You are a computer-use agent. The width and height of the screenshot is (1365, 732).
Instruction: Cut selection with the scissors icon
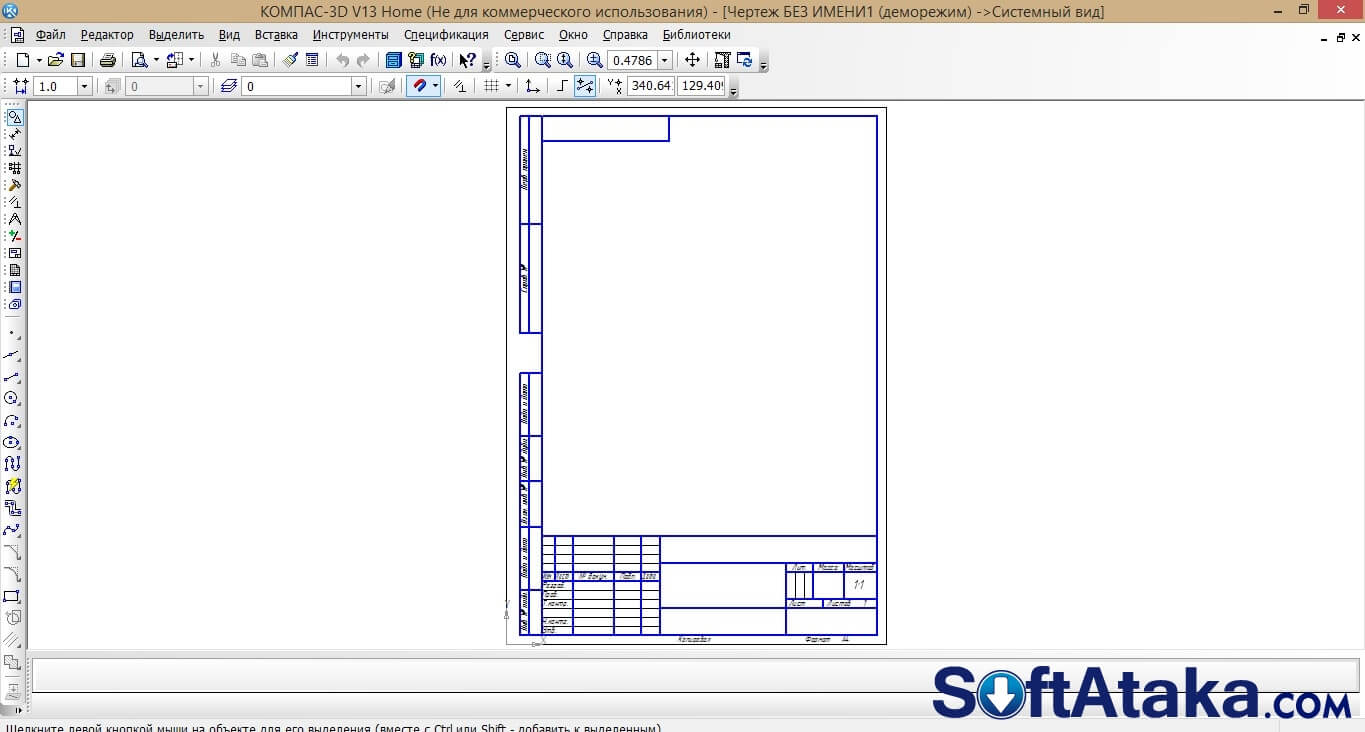[x=215, y=60]
